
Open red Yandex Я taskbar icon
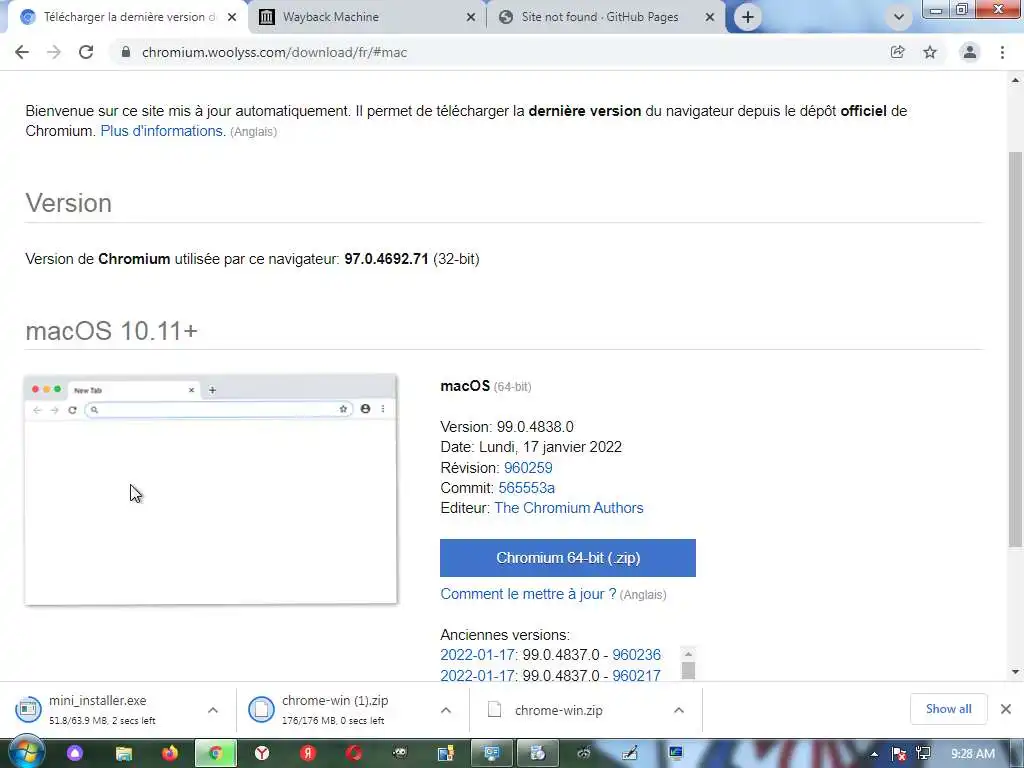pos(308,754)
